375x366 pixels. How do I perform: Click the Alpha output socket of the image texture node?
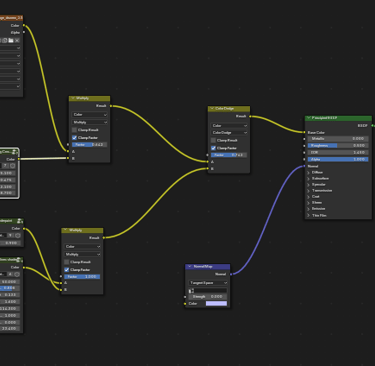pos(24,32)
